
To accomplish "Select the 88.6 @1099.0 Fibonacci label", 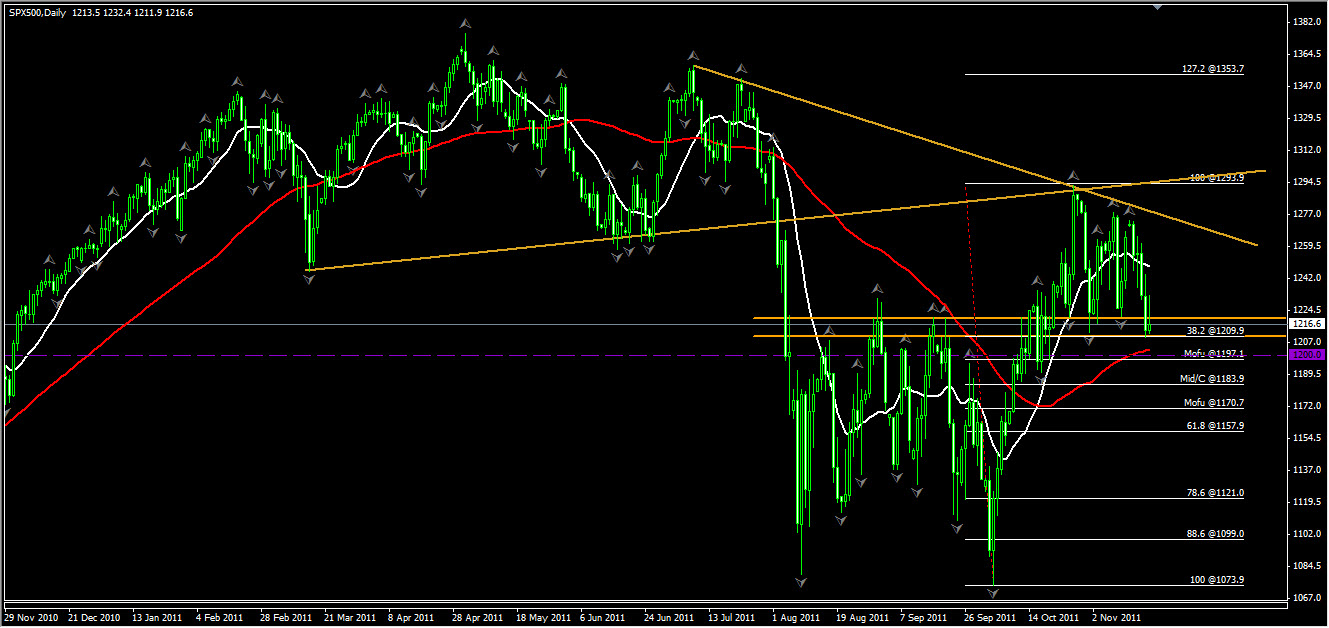I will point(1215,534).
